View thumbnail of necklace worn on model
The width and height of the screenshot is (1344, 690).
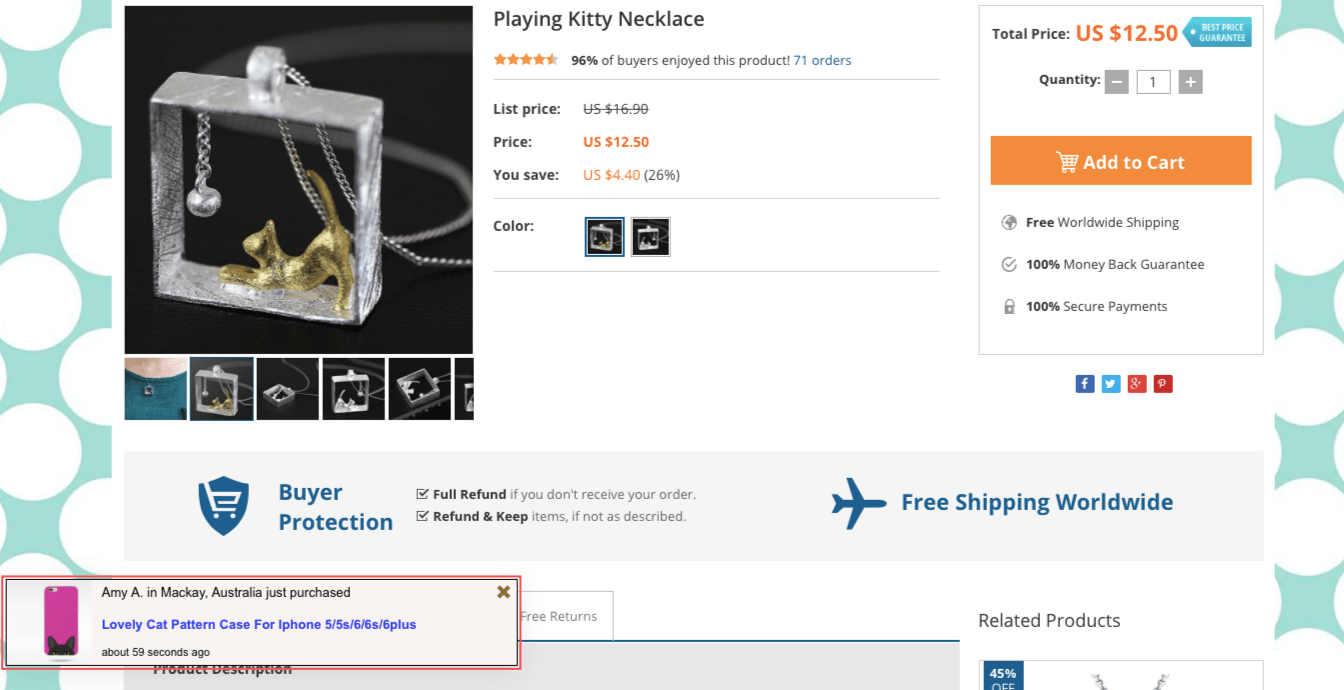[x=155, y=389]
